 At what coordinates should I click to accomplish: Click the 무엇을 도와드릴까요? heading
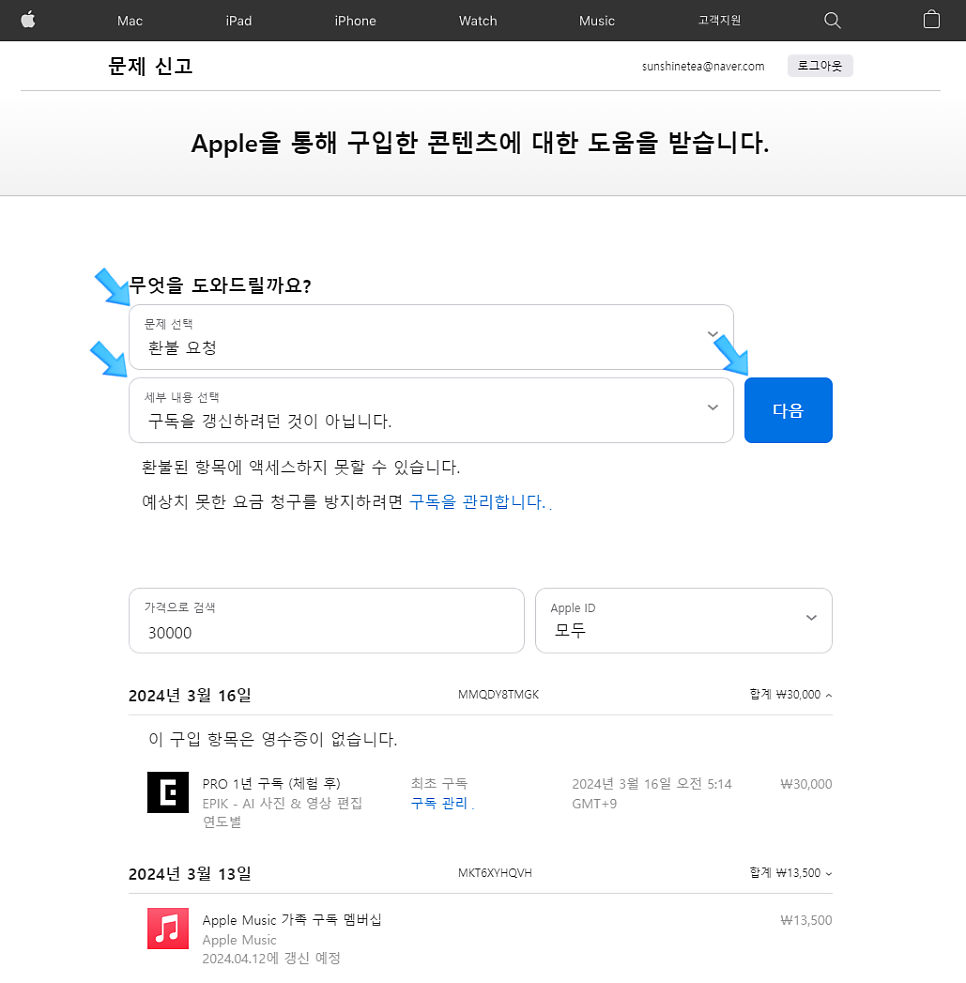[220, 285]
